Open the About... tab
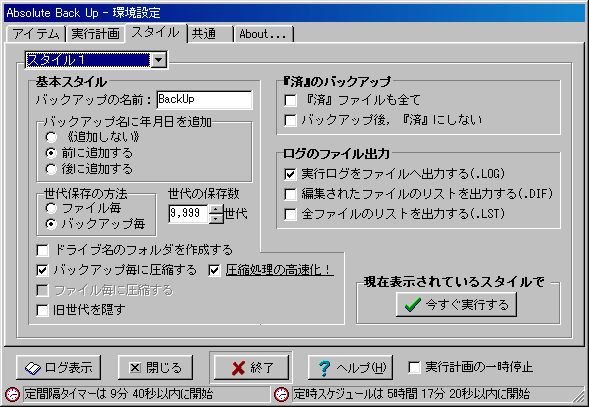Image resolution: width=589 pixels, height=407 pixels. tap(263, 34)
